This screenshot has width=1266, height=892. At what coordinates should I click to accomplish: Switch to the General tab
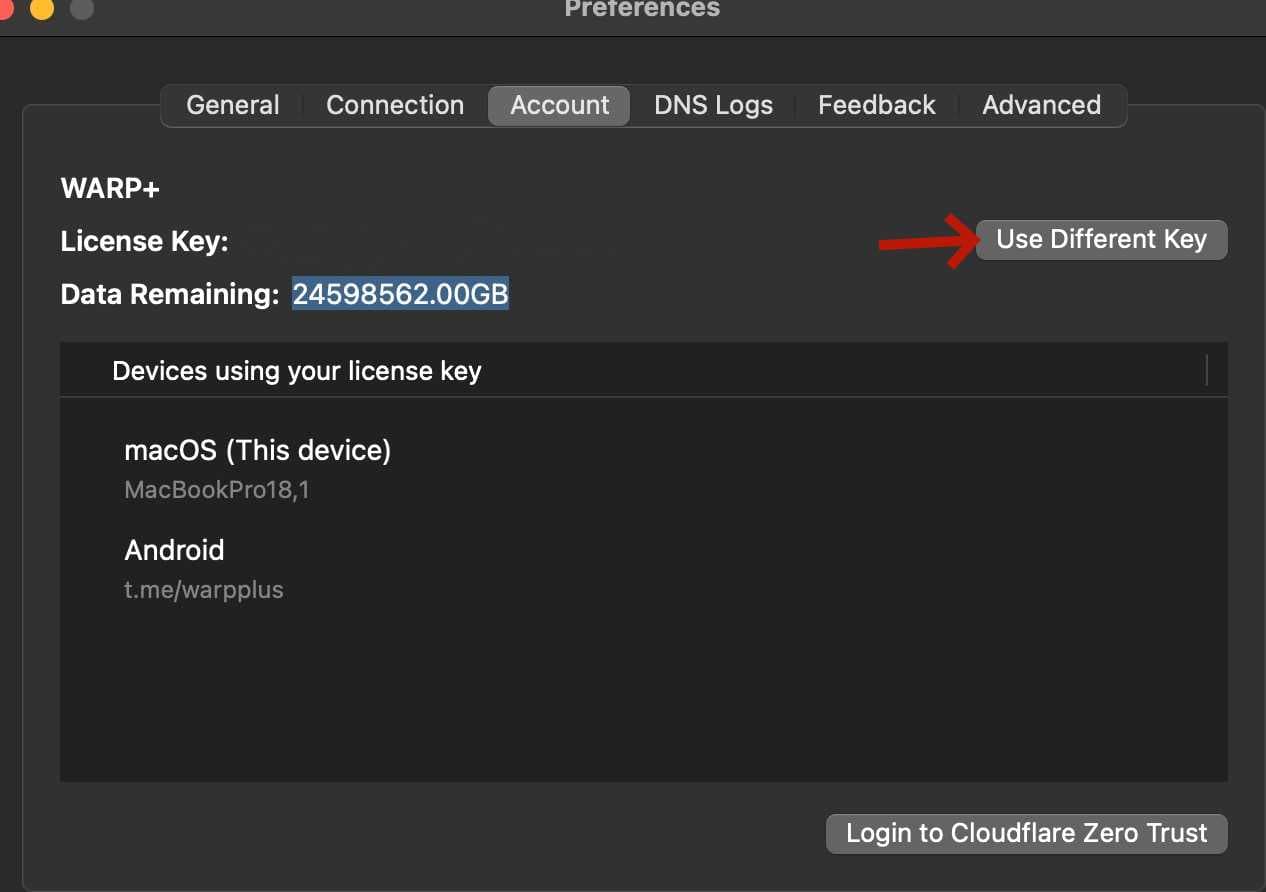[233, 105]
